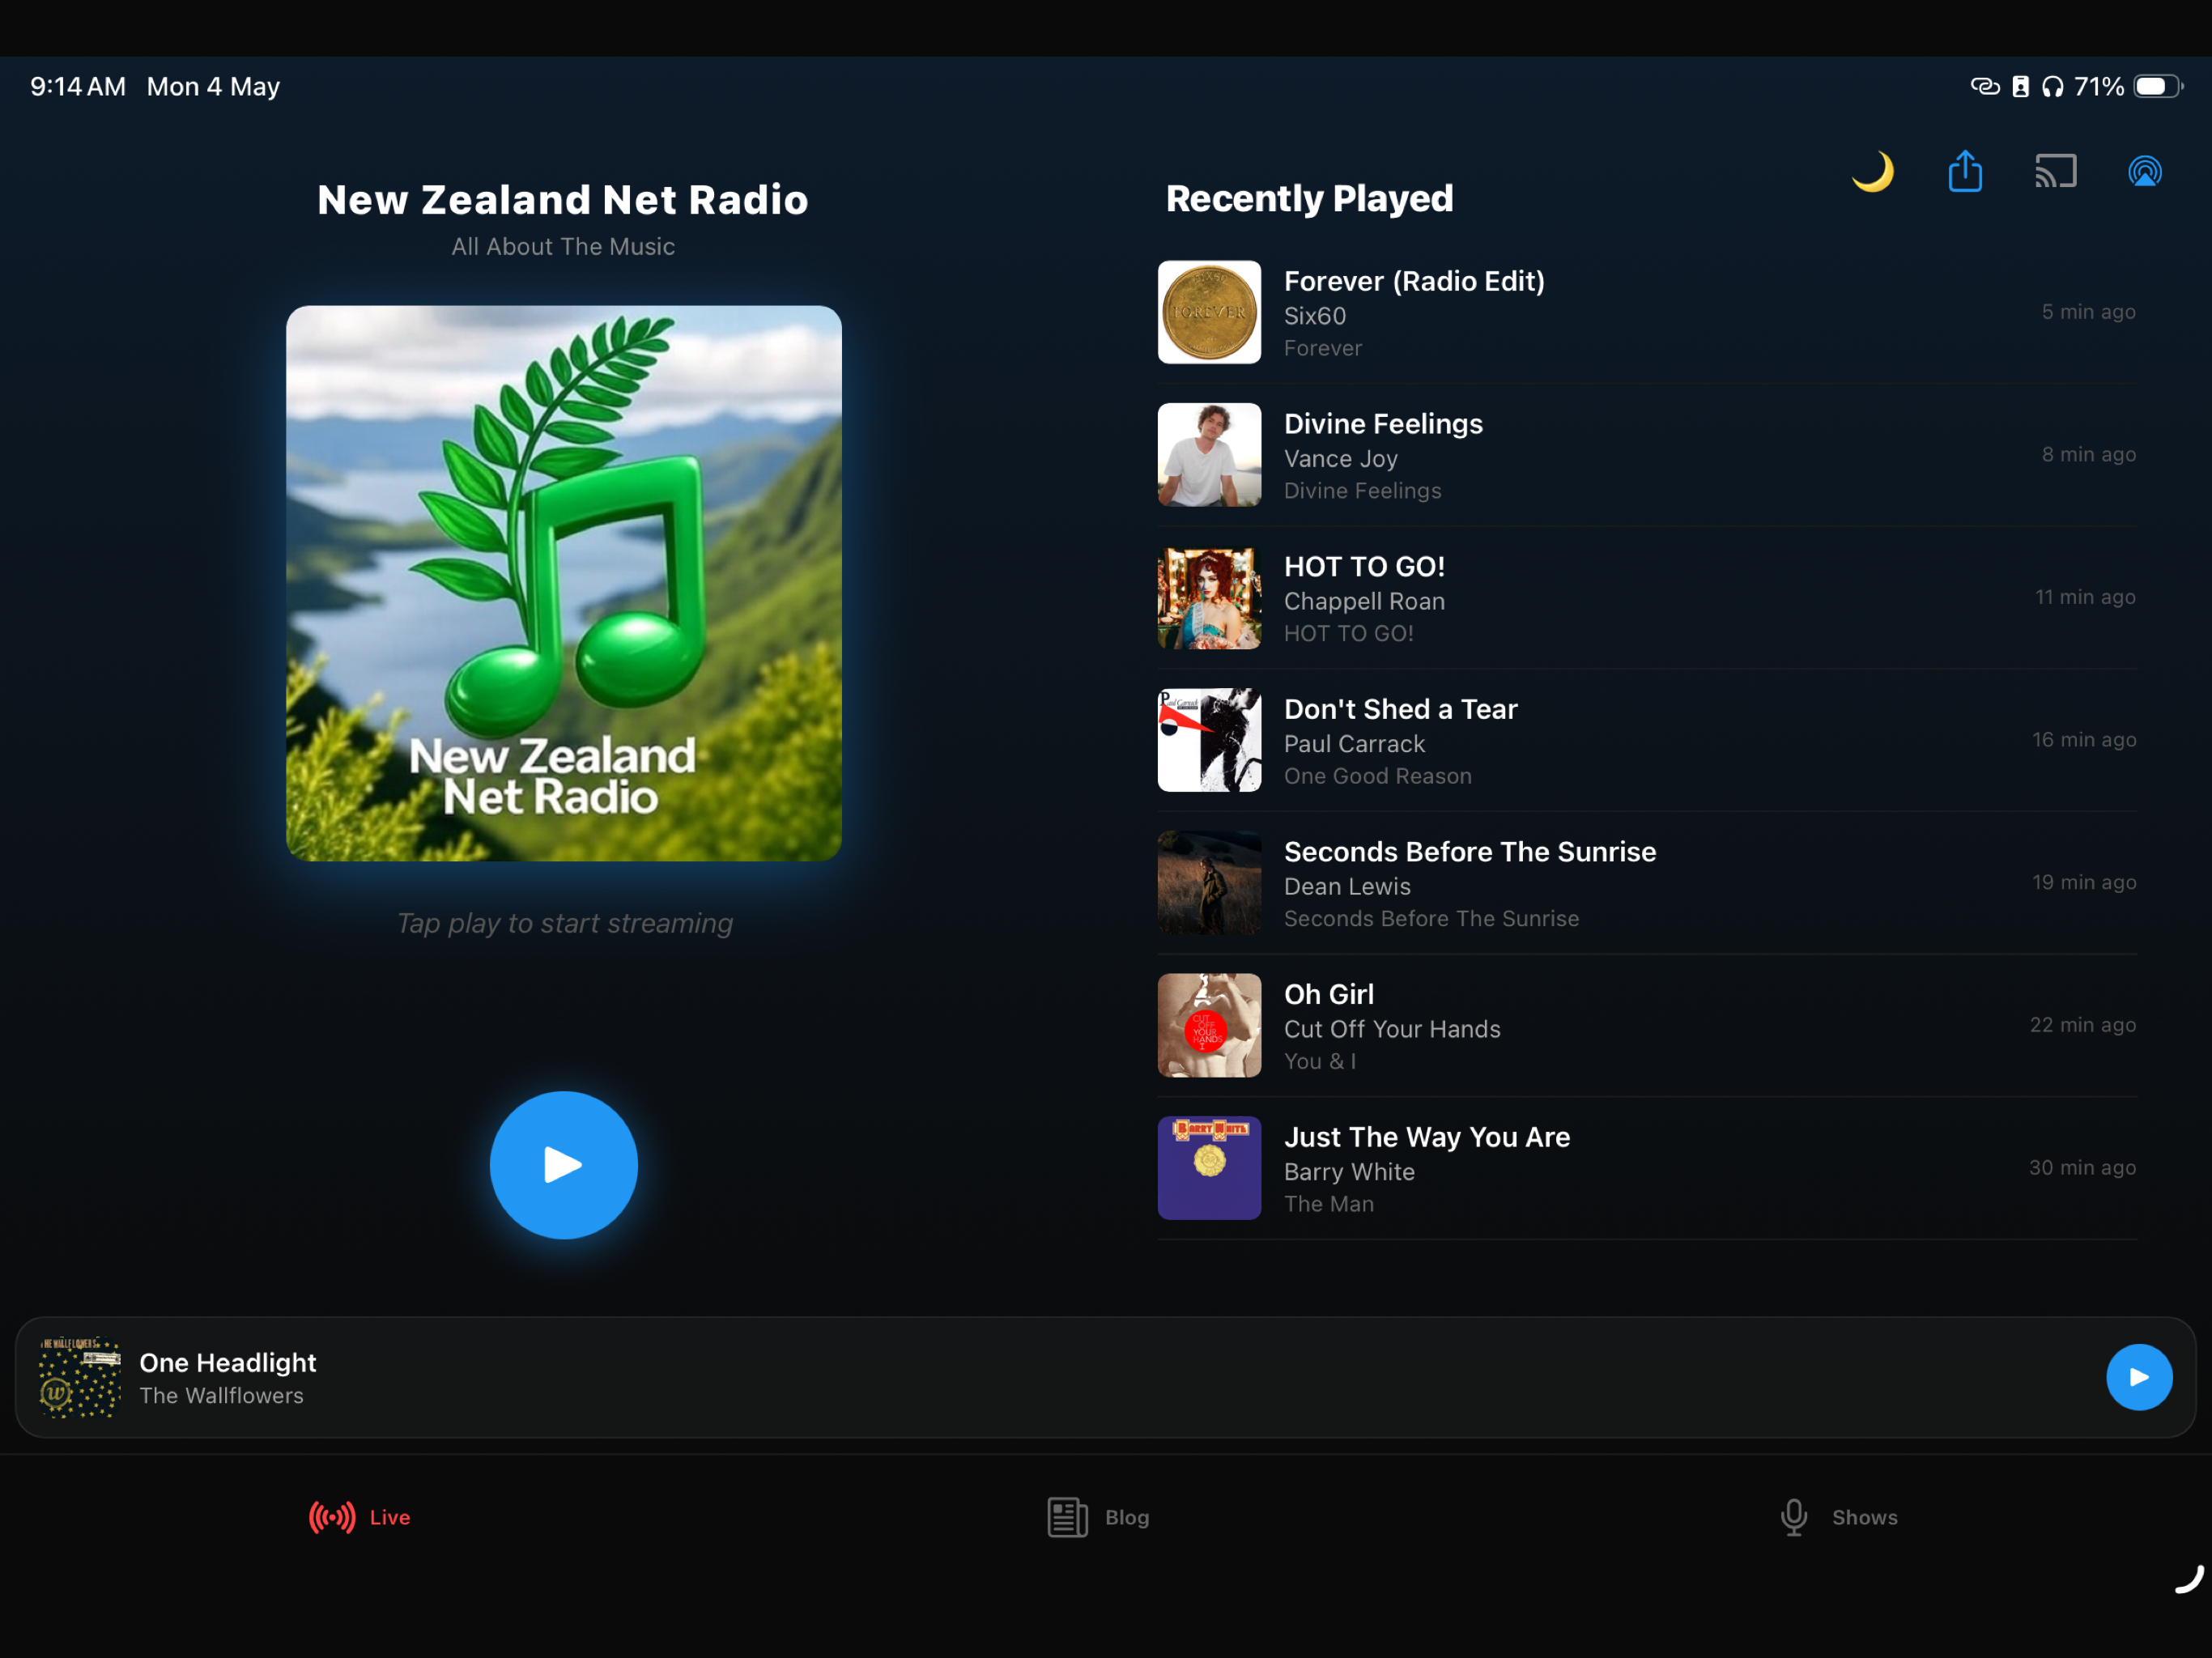Select 'Don't Shed a Tear' song title
Image resolution: width=2212 pixels, height=1658 pixels.
(1400, 709)
